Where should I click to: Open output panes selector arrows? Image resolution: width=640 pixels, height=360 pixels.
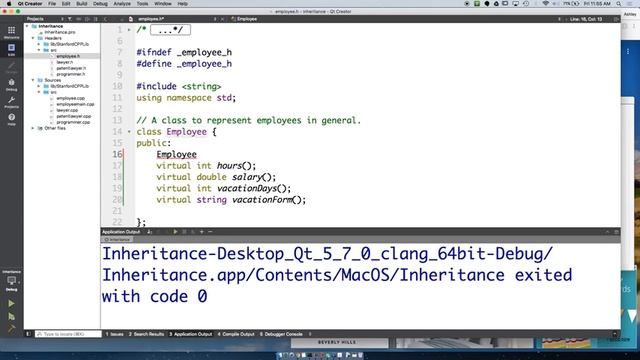coord(310,334)
